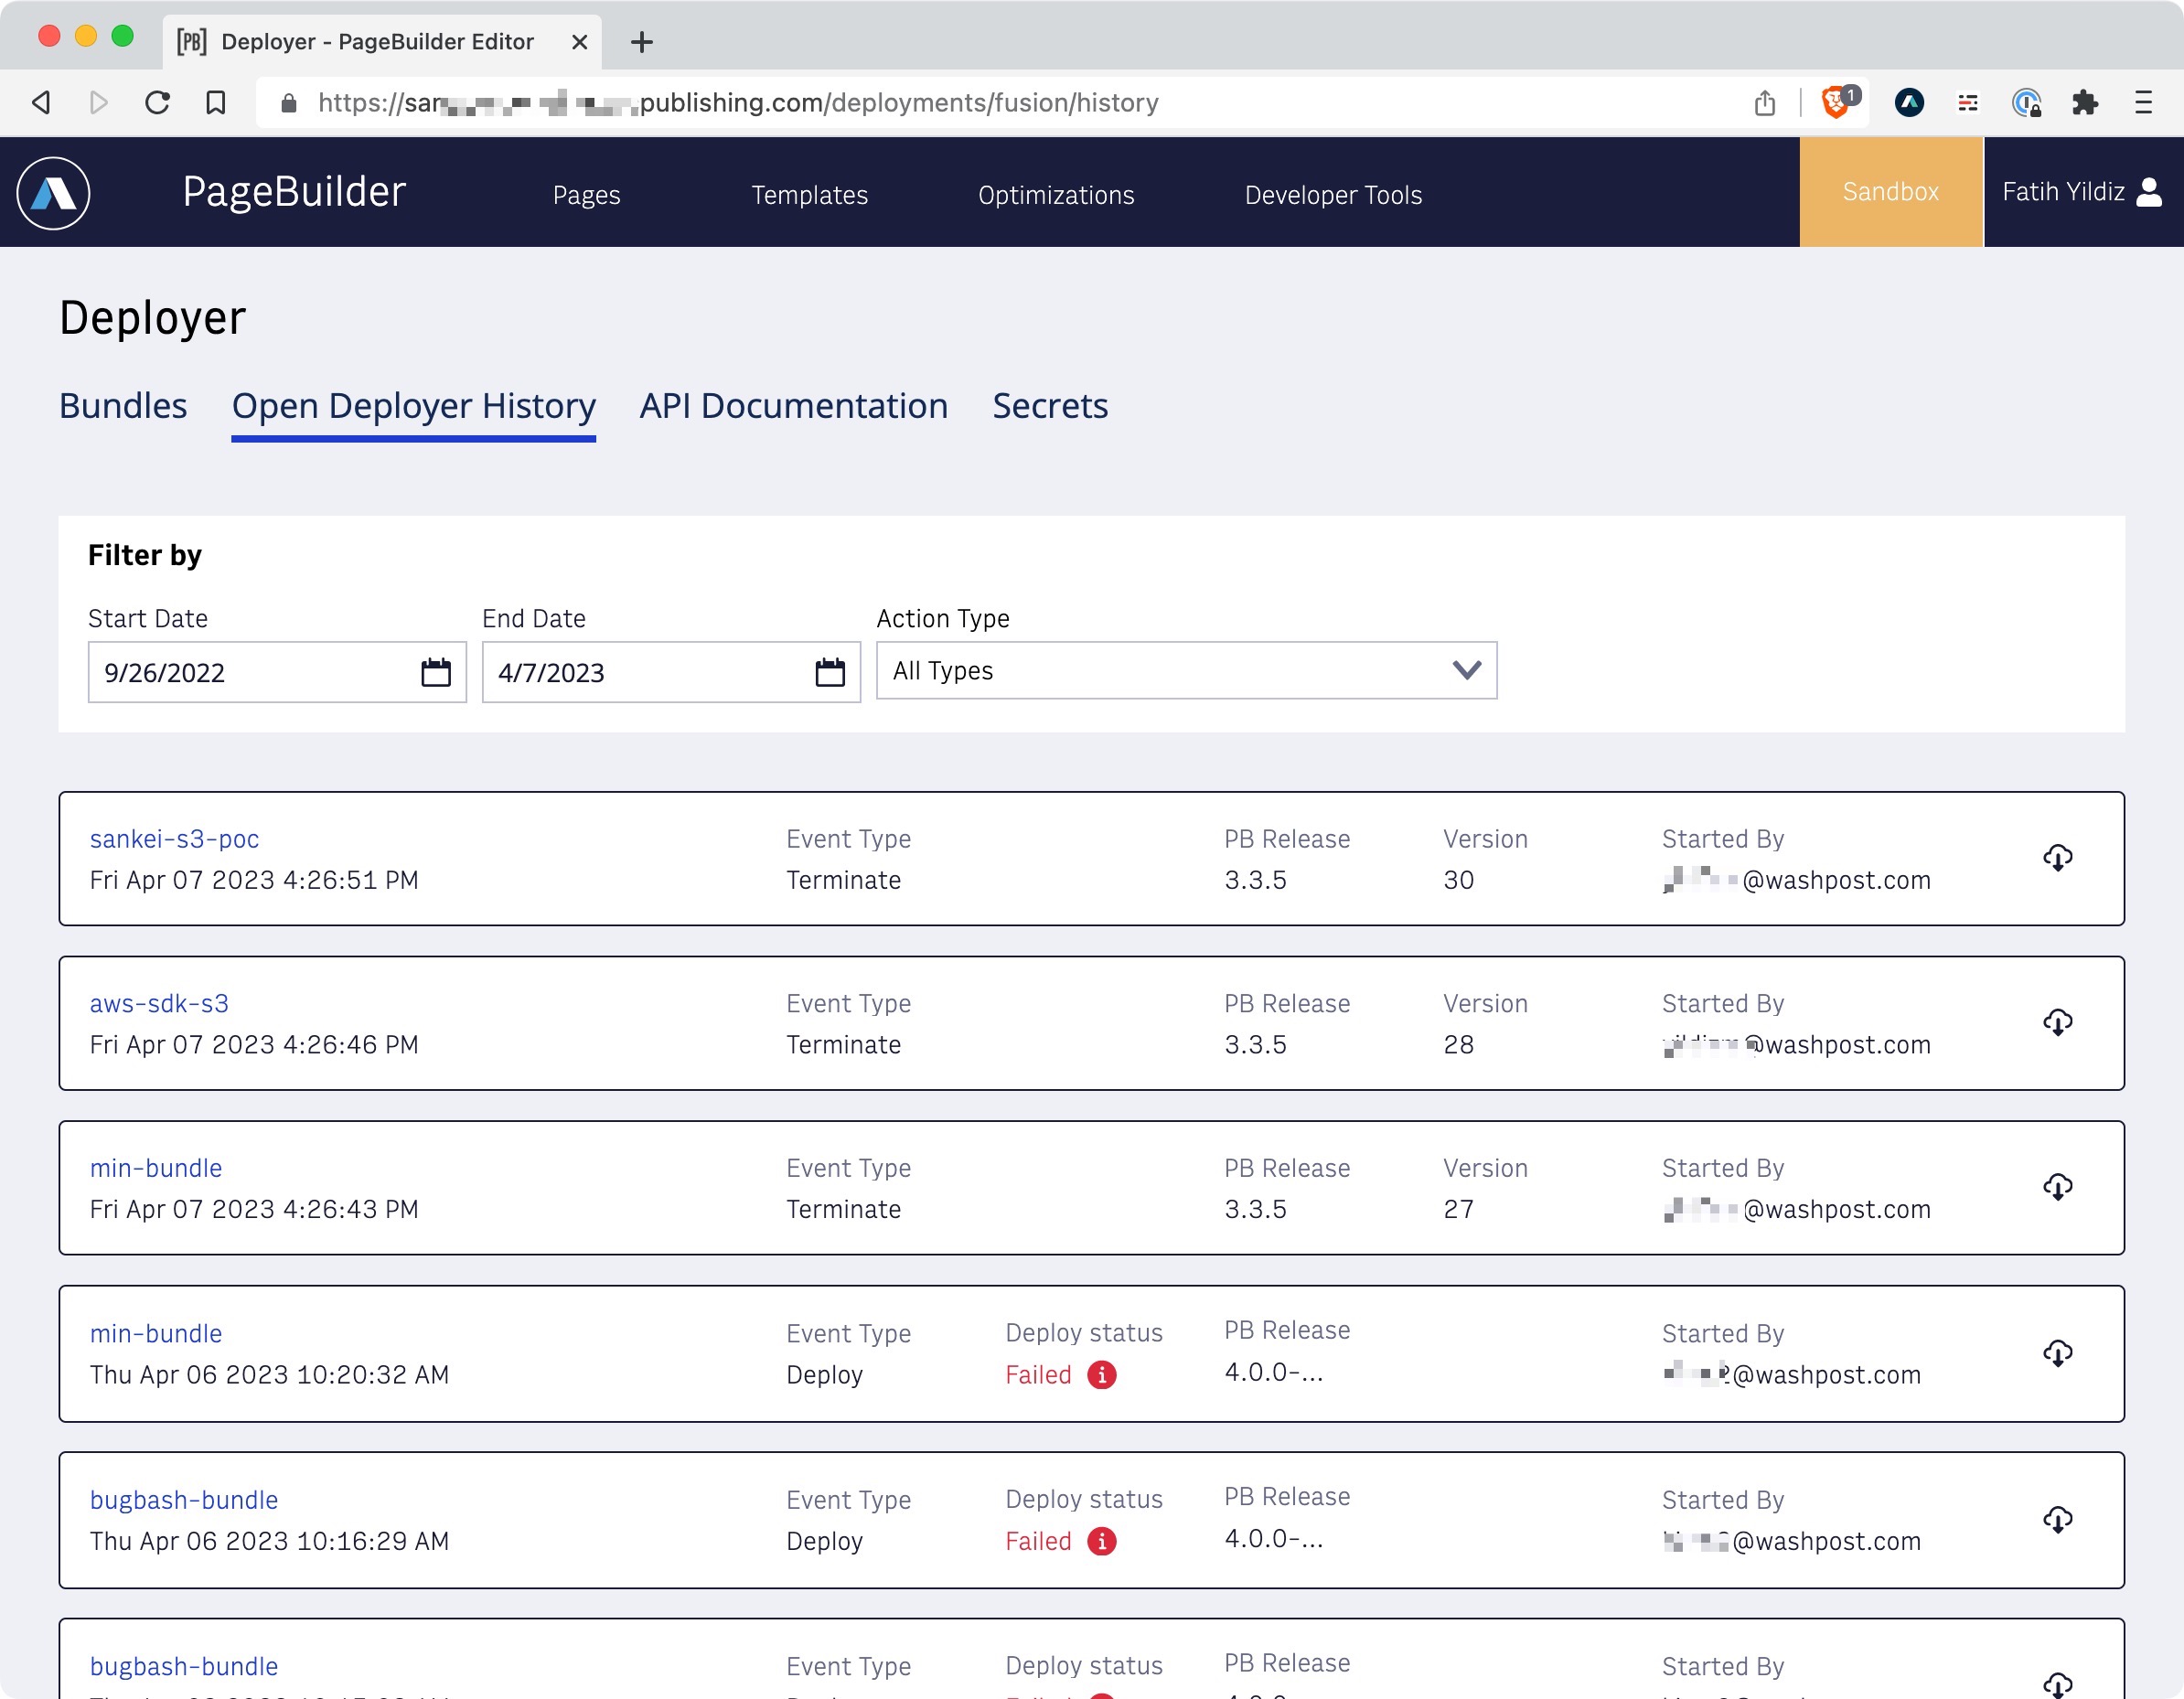
Task: Click version number 27 on min-bundle row
Action: pyautogui.click(x=1458, y=1209)
